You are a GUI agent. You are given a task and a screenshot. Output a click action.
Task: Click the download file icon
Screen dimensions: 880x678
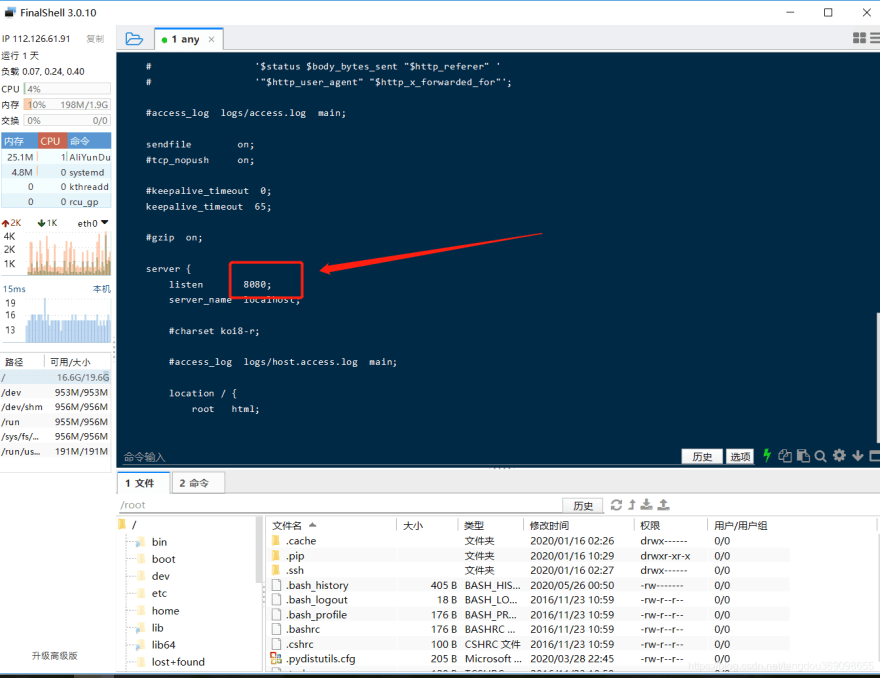[x=647, y=505]
